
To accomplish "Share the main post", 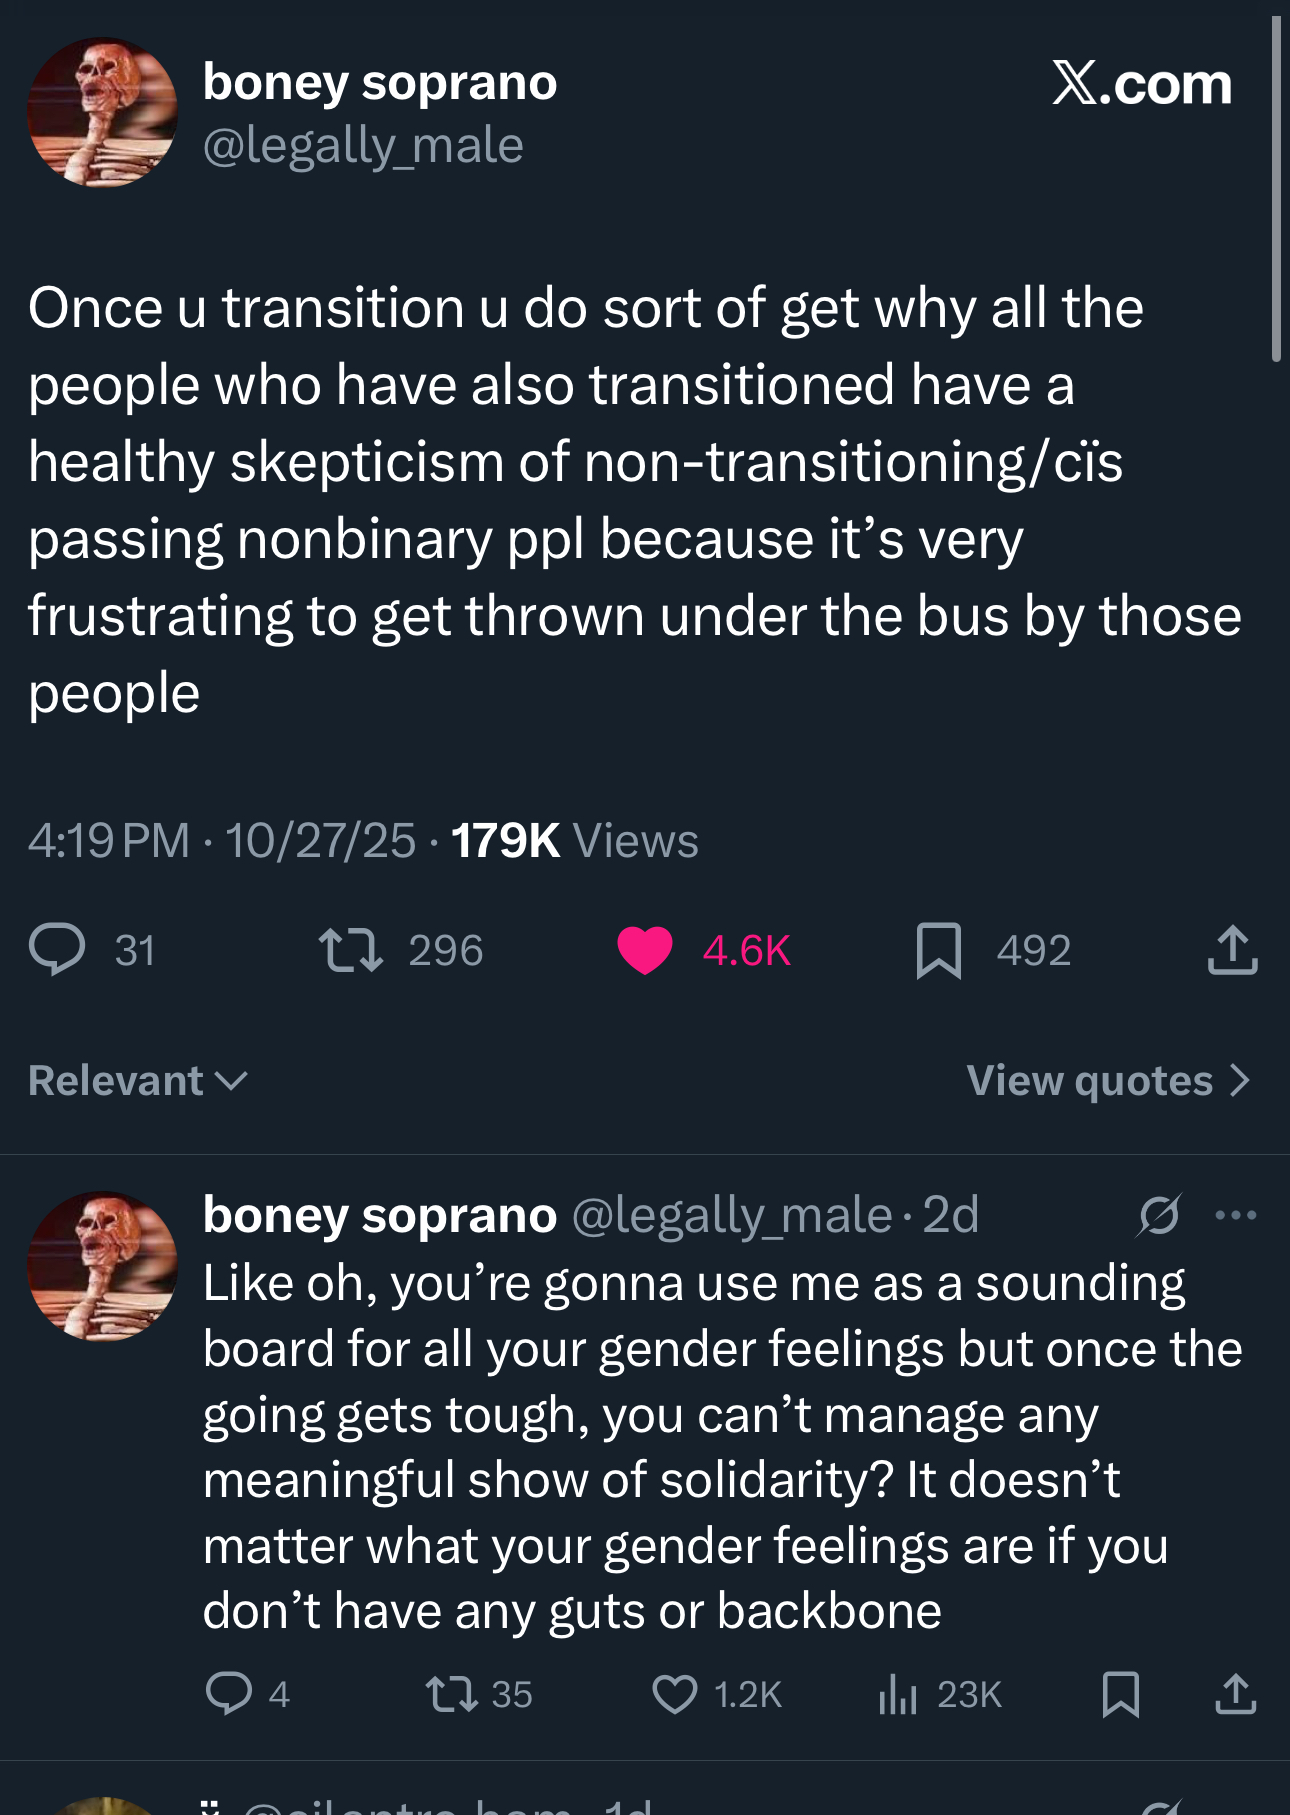I will point(1232,950).
